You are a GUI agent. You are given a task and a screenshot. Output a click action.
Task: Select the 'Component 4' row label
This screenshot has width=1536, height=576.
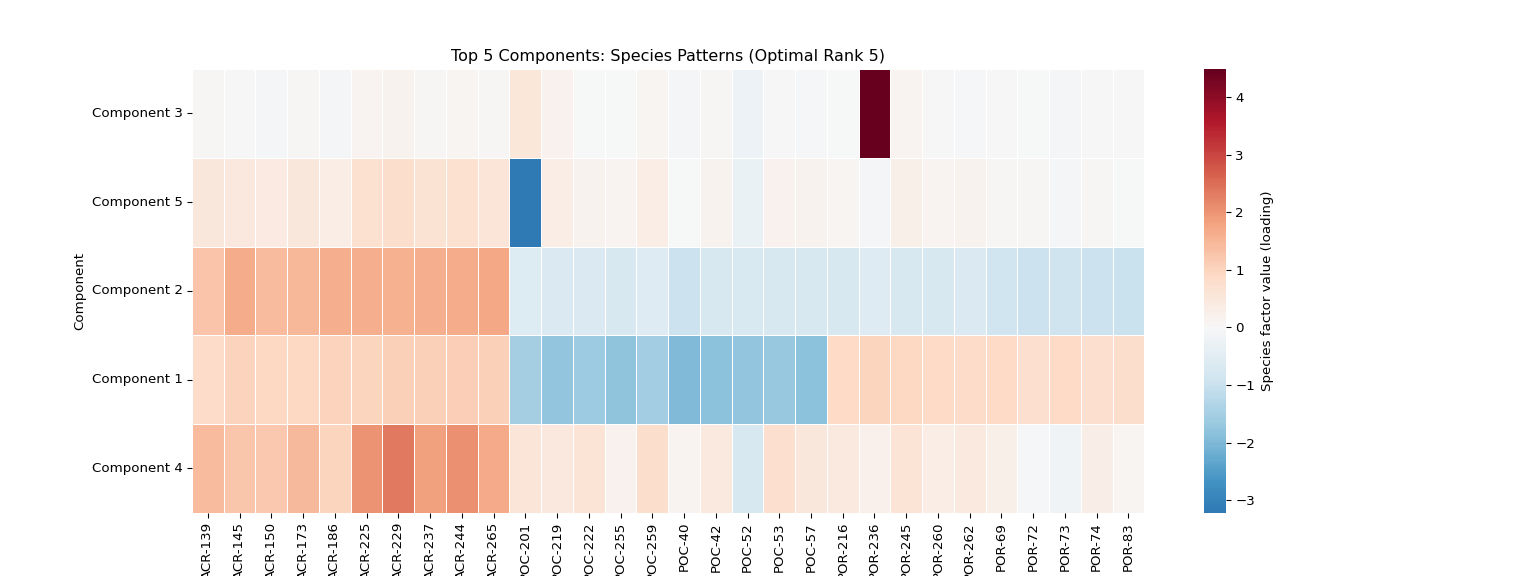(137, 468)
